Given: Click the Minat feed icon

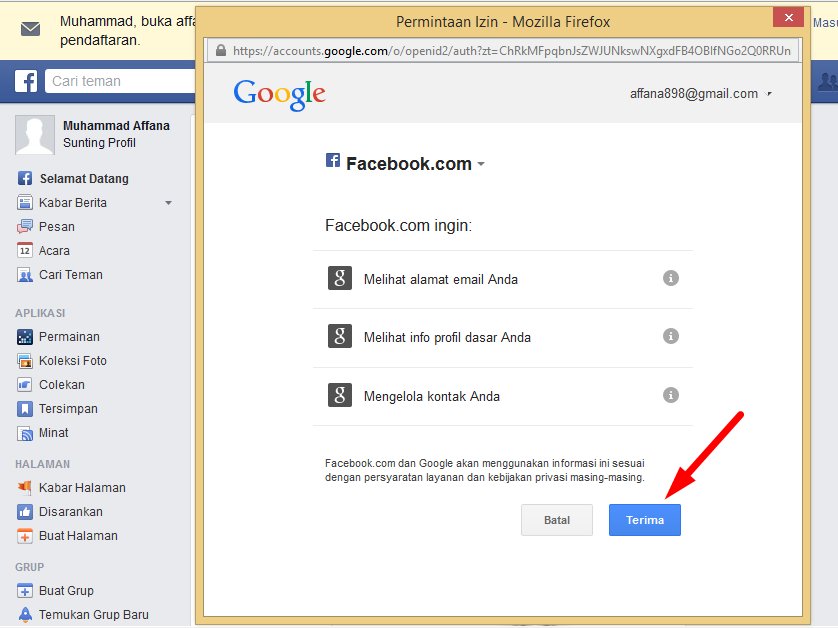Looking at the screenshot, I should [25, 433].
